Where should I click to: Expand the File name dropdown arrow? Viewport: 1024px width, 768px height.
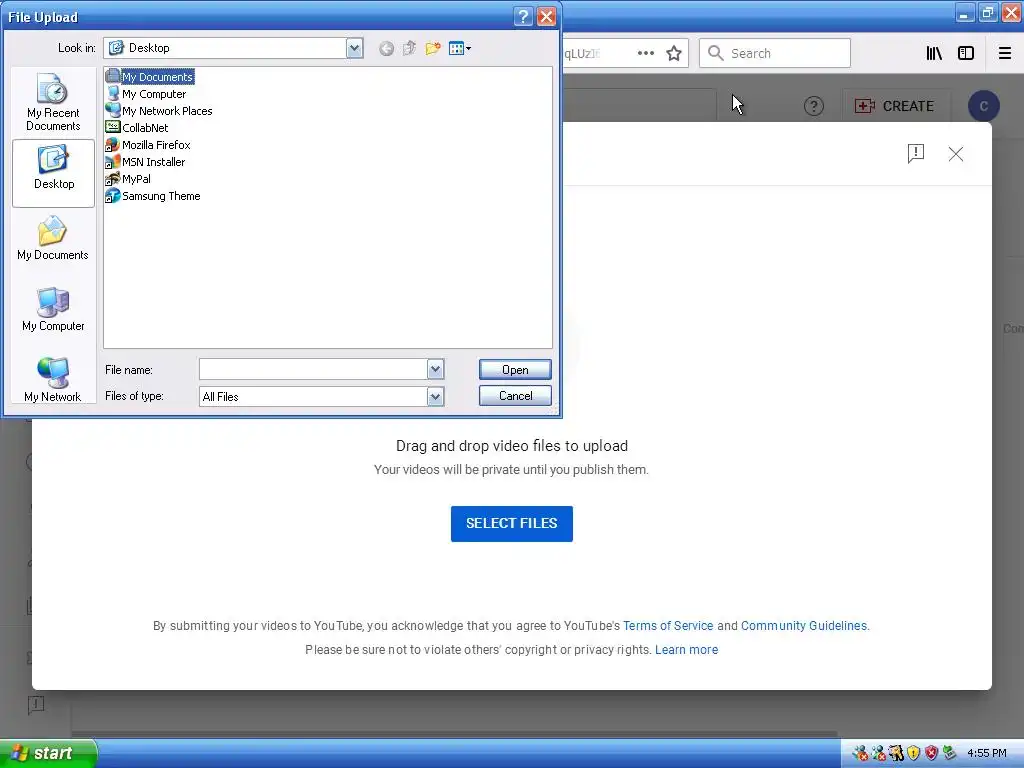click(x=436, y=370)
